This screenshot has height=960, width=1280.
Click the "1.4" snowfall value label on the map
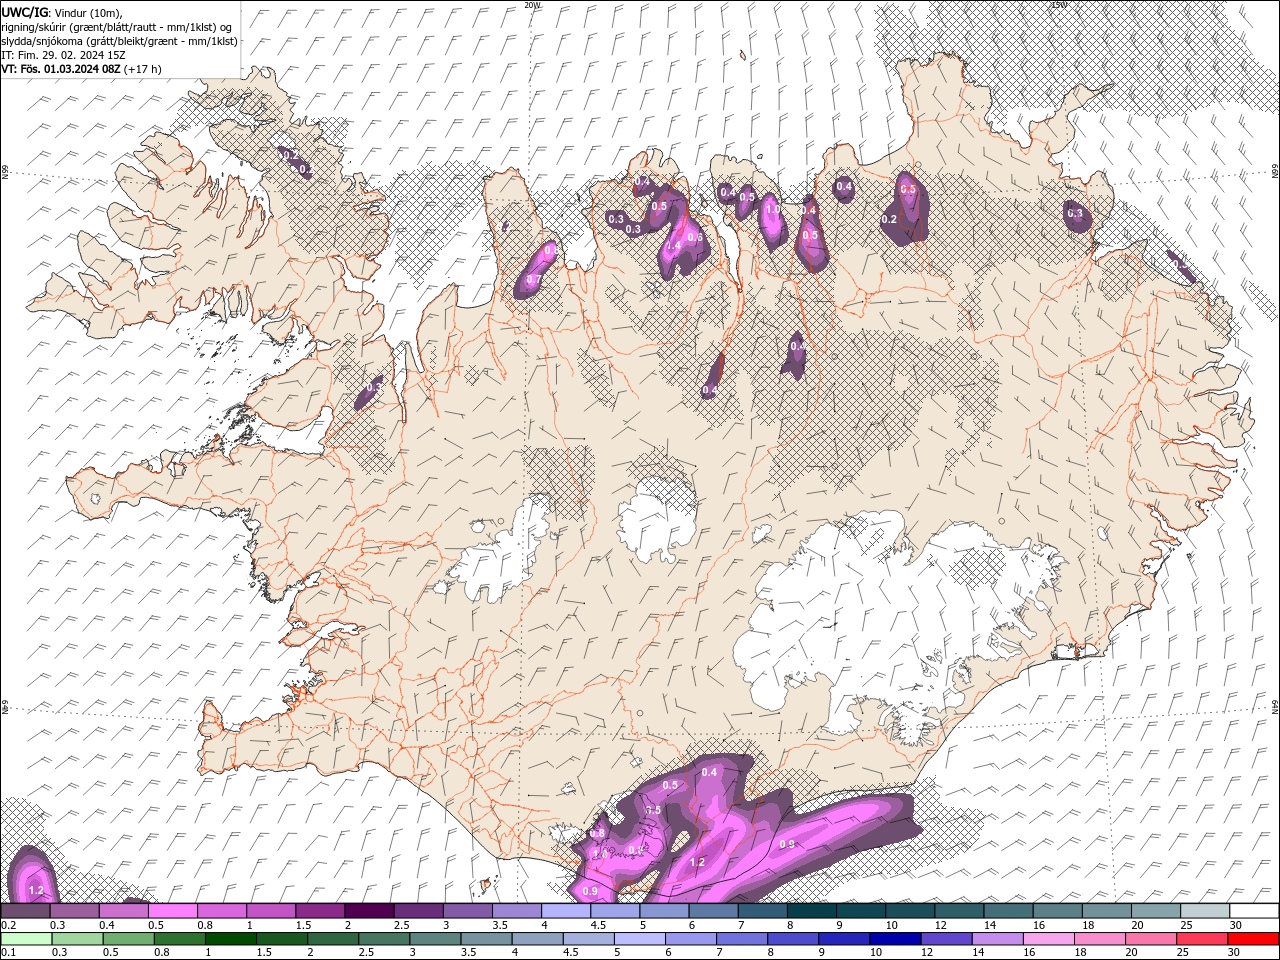pyautogui.click(x=673, y=246)
